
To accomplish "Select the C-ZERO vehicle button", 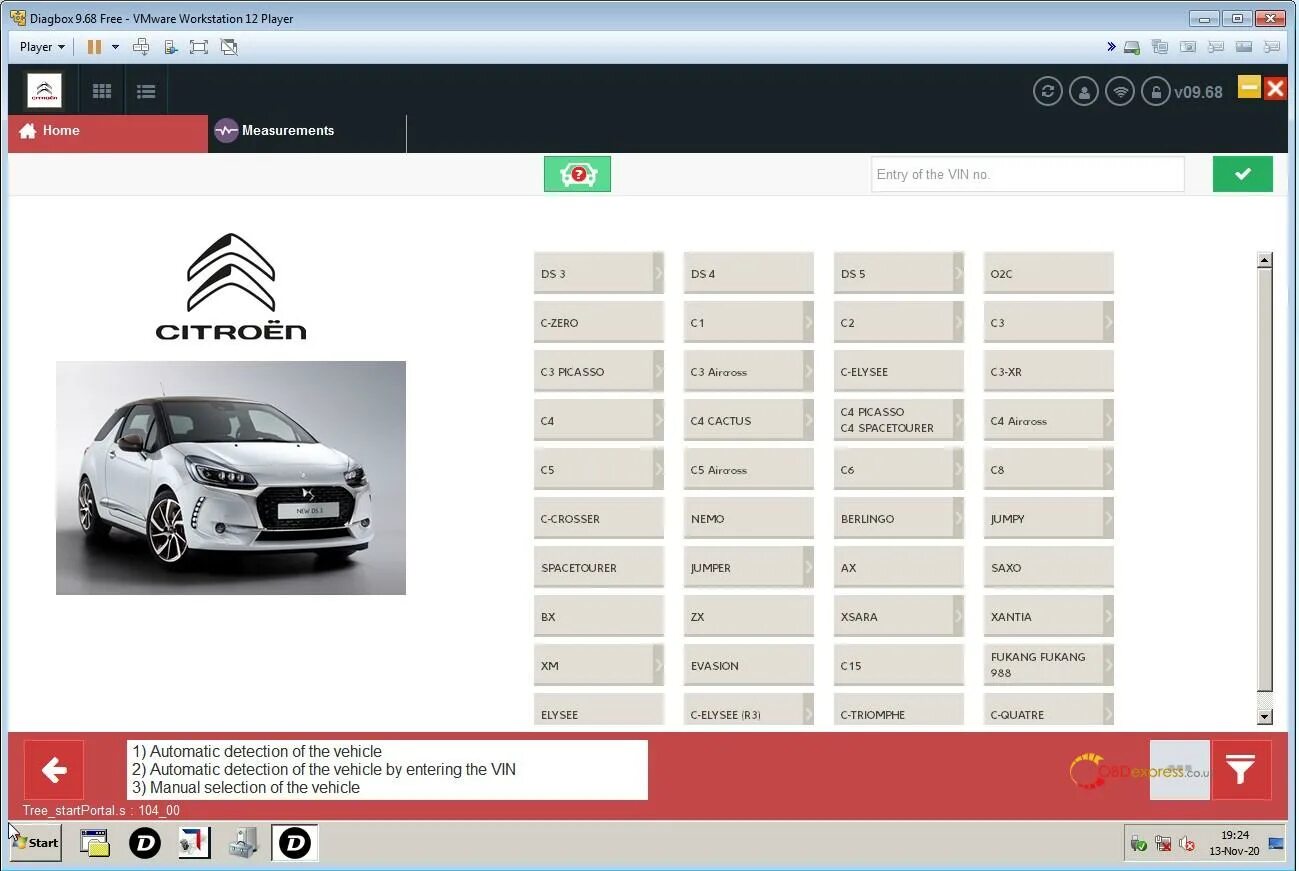I will pos(599,322).
